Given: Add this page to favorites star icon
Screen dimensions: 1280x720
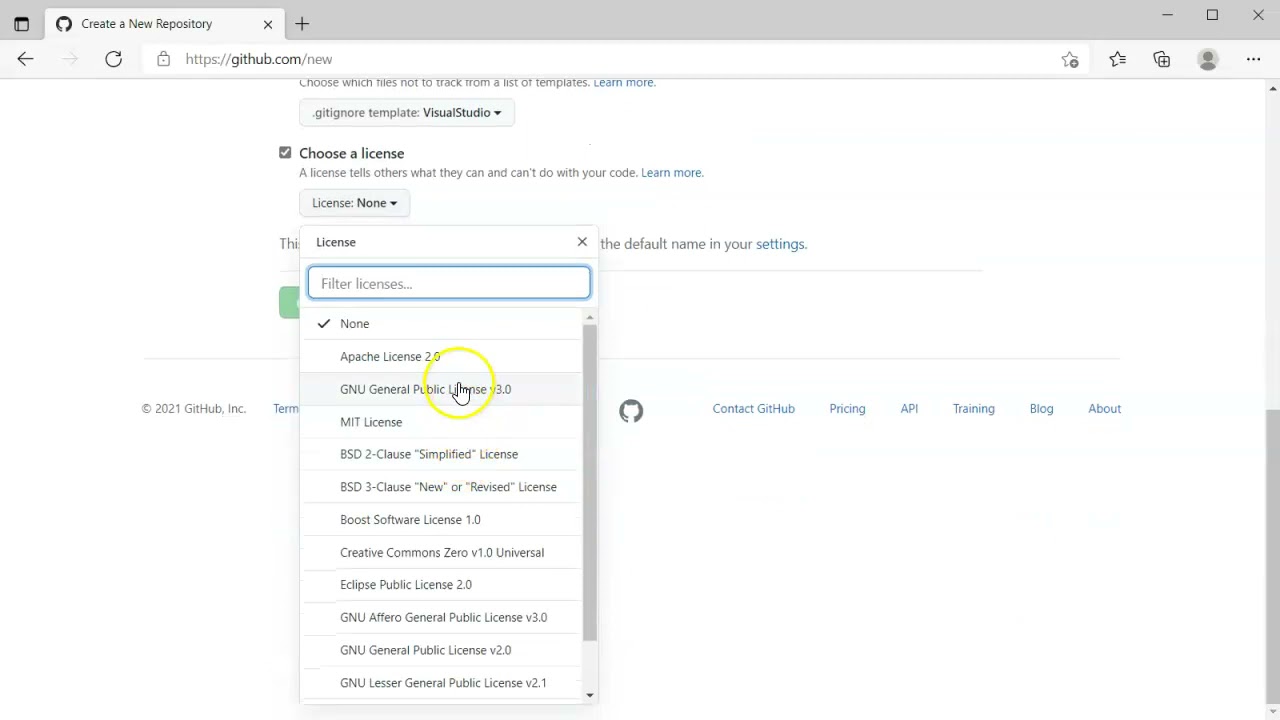Looking at the screenshot, I should click(1070, 59).
